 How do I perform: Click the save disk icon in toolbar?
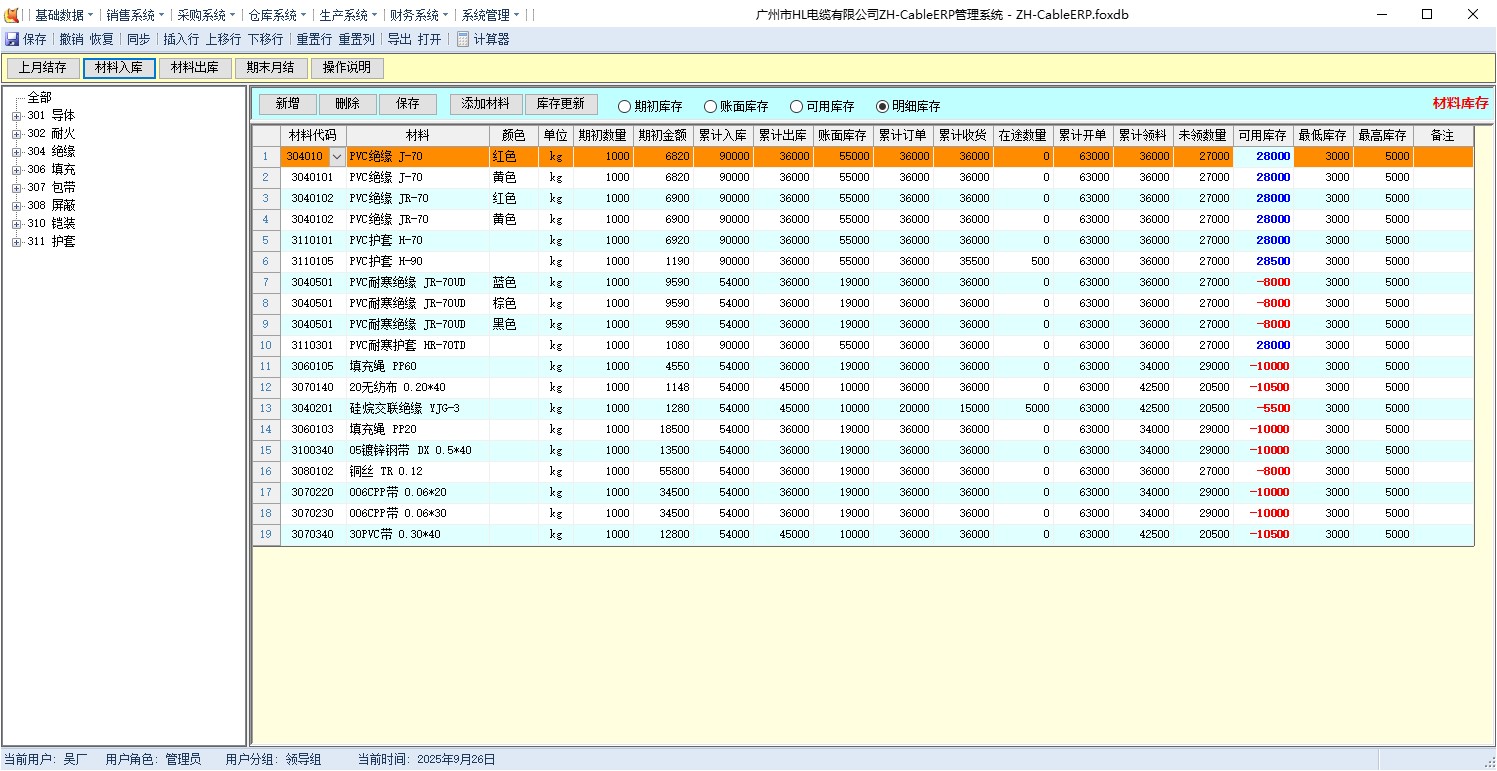point(12,40)
